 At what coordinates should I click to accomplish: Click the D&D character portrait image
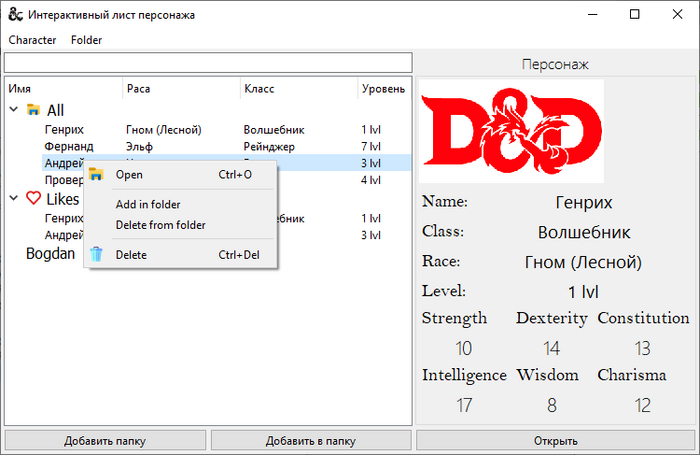point(512,131)
